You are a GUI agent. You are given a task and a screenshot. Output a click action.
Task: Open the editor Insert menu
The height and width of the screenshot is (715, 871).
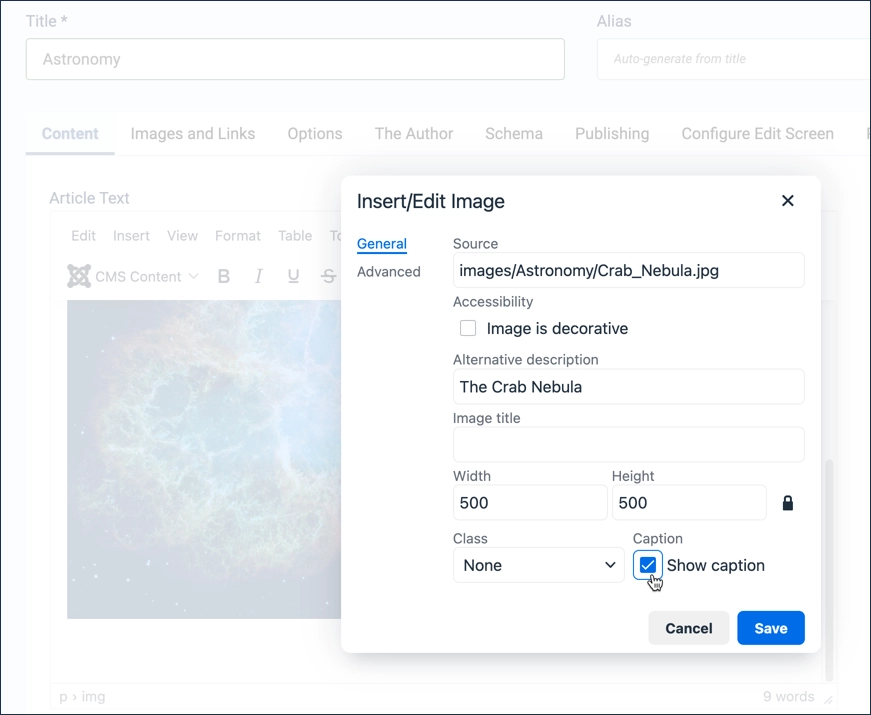(131, 236)
